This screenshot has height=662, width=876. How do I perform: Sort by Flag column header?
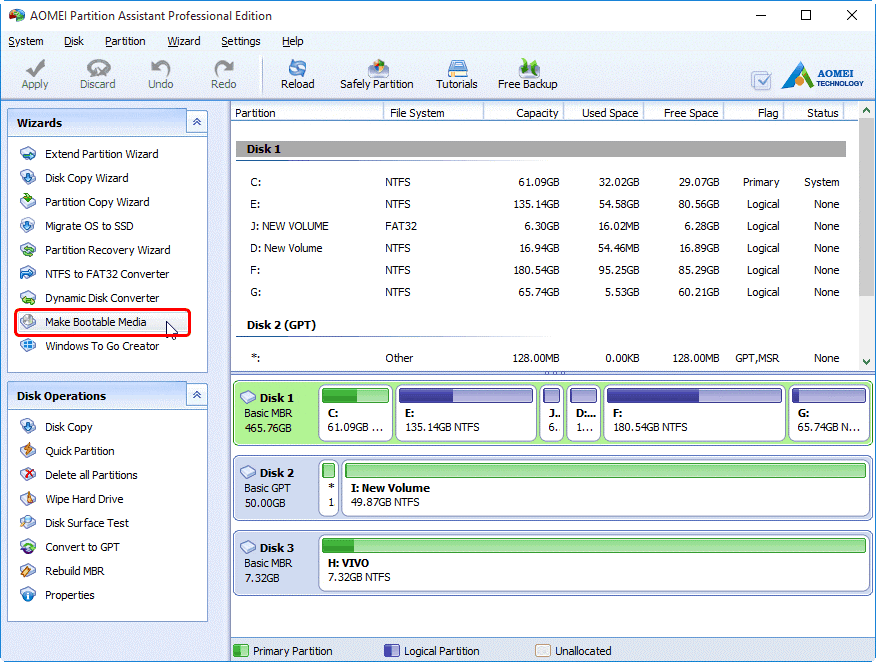click(755, 113)
